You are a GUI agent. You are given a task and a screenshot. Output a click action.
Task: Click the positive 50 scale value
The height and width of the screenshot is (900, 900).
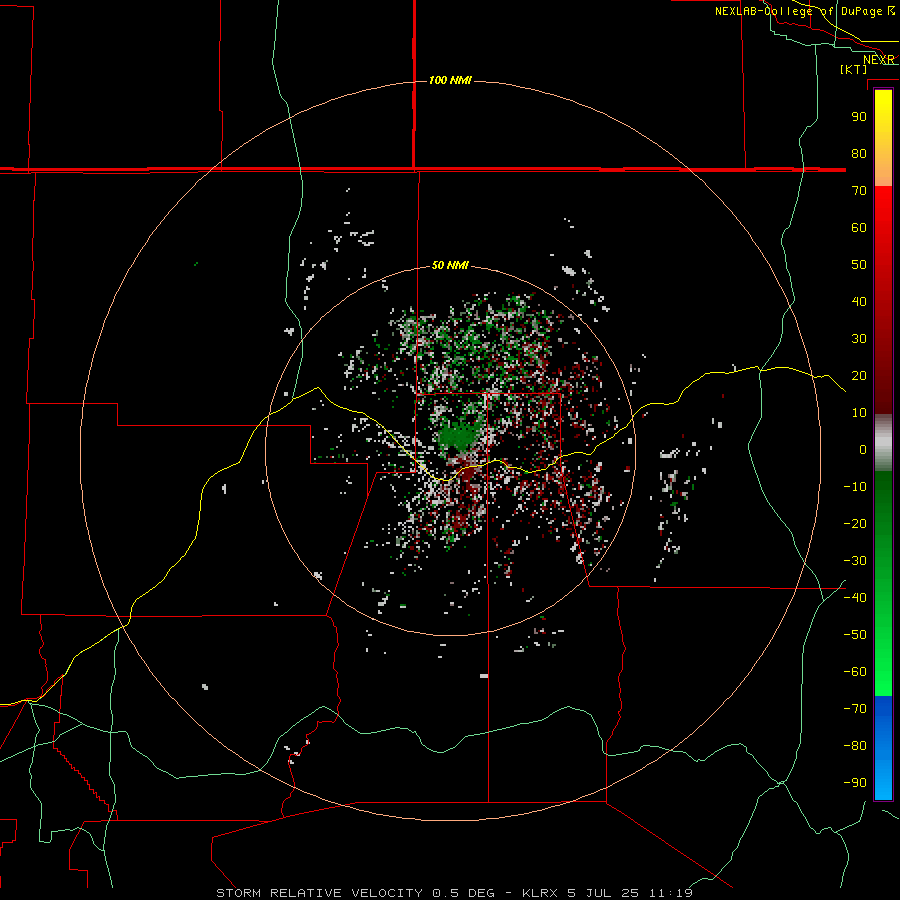859,265
